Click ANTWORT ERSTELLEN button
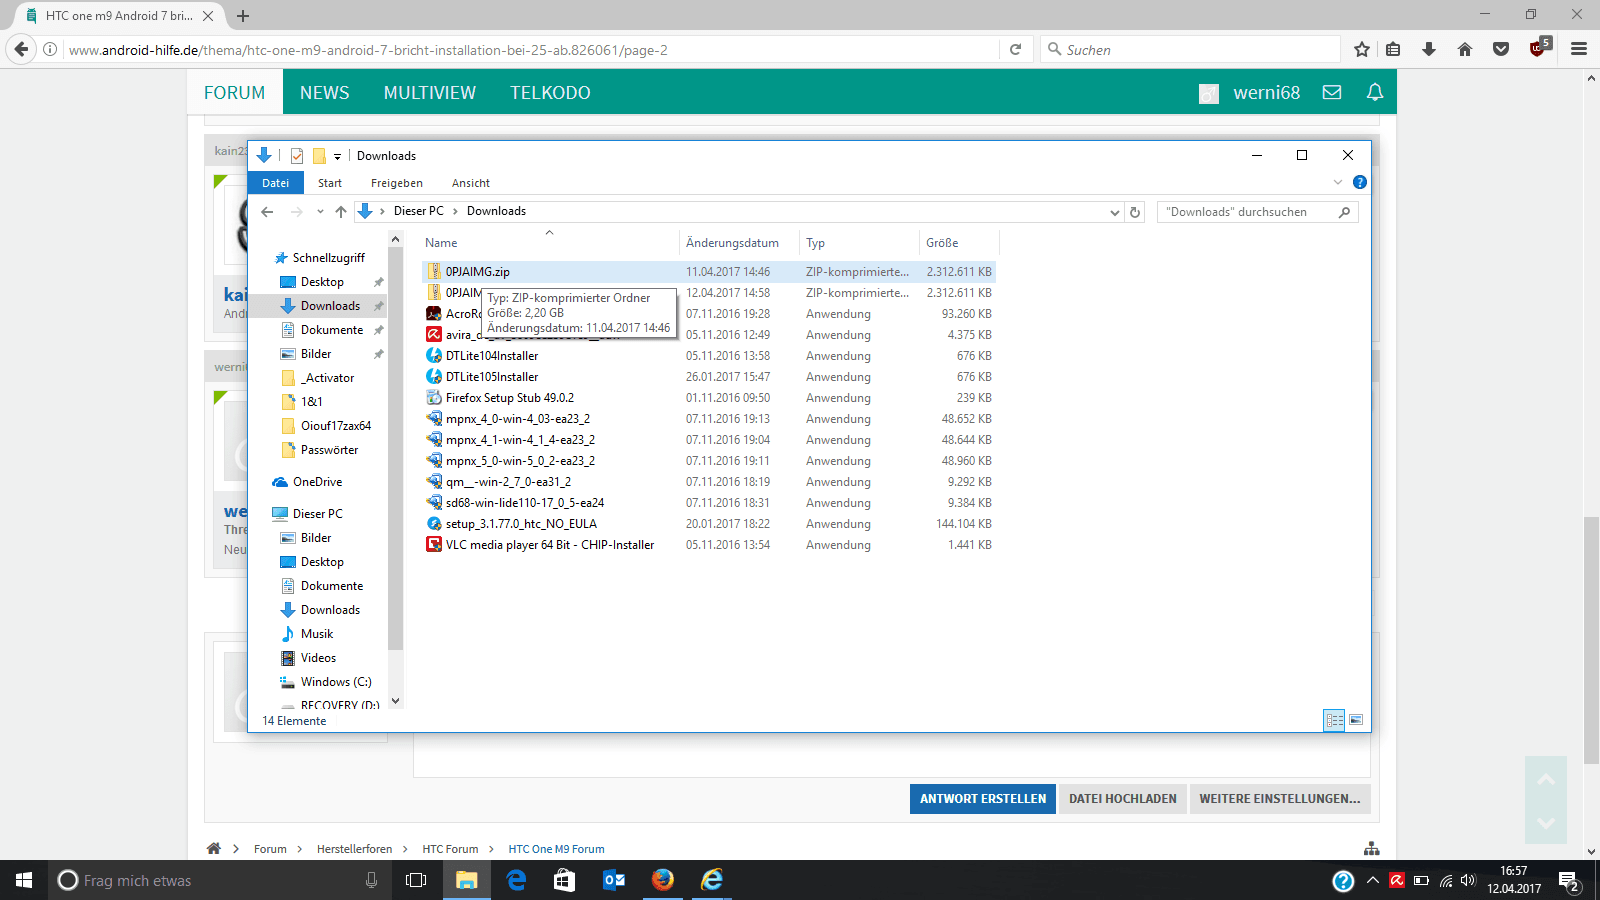This screenshot has width=1600, height=900. pos(983,798)
